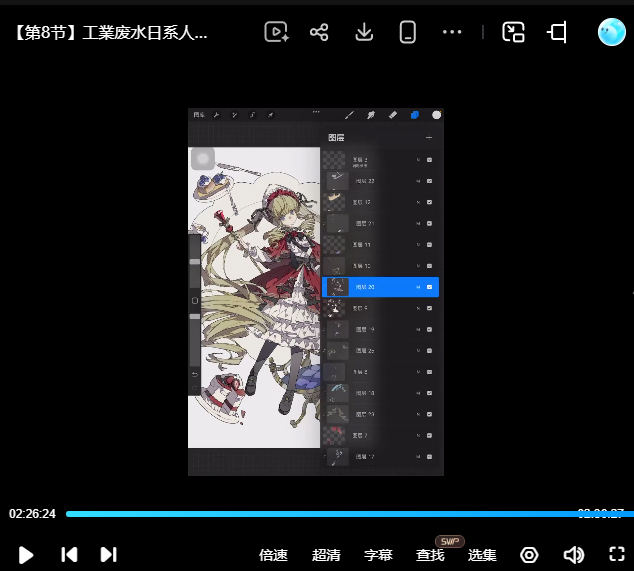This screenshot has height=571, width=634.
Task: Toggle visibility checkbox of 图层 11
Action: pos(429,245)
